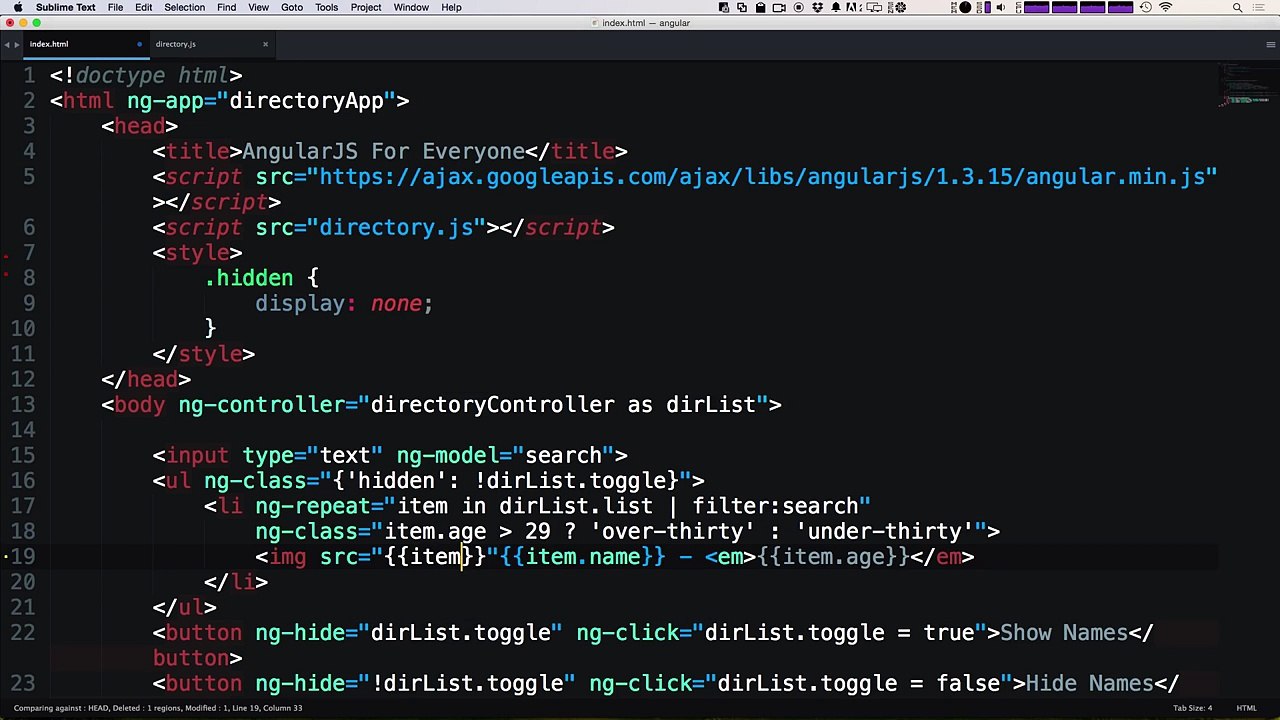The width and height of the screenshot is (1280, 720).
Task: Click the screen recording camera icon
Action: (779, 7)
